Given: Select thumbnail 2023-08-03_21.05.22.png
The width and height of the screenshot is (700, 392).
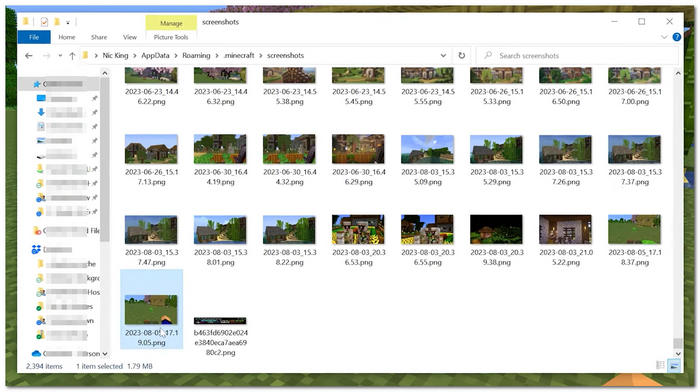Looking at the screenshot, I should tap(566, 229).
